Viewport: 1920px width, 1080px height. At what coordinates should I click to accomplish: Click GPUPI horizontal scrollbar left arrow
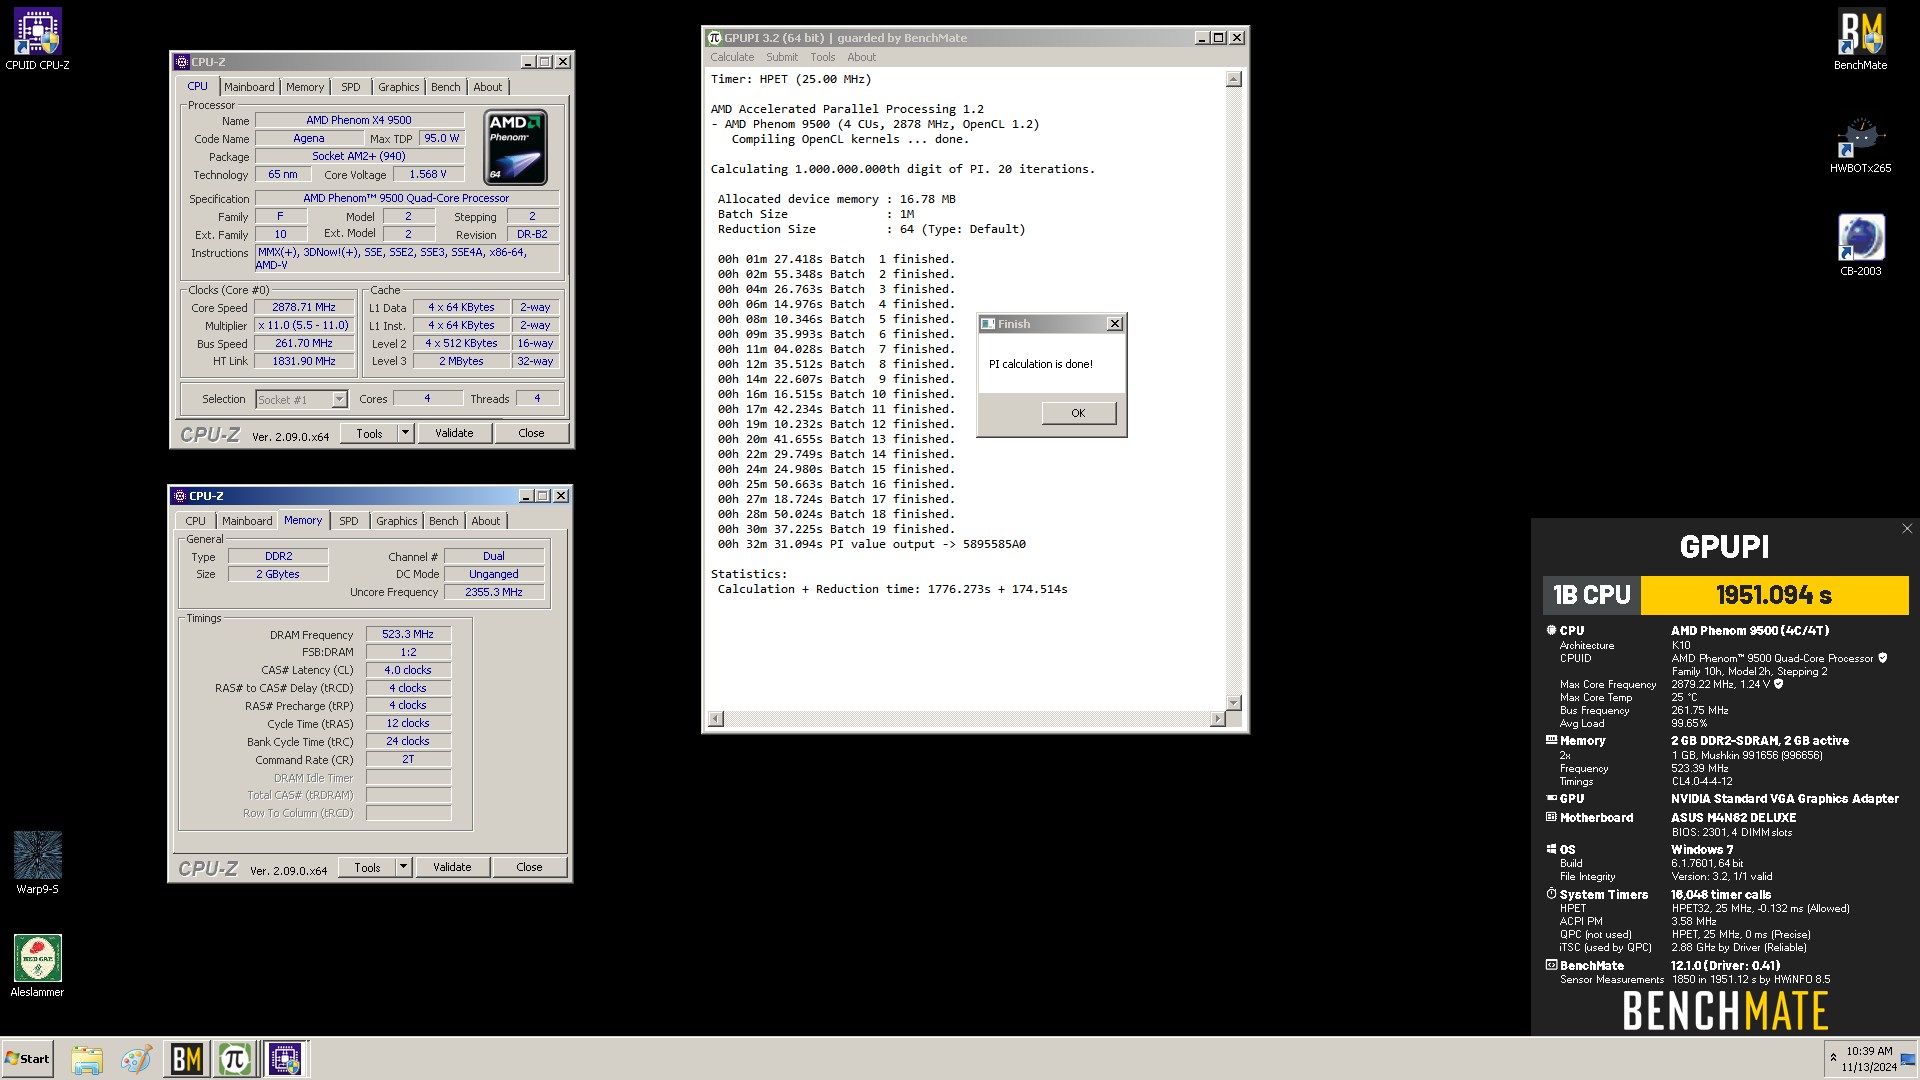[x=716, y=719]
